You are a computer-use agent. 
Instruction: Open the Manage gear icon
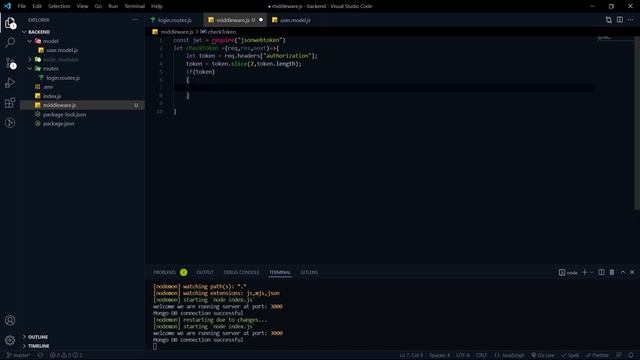10,340
